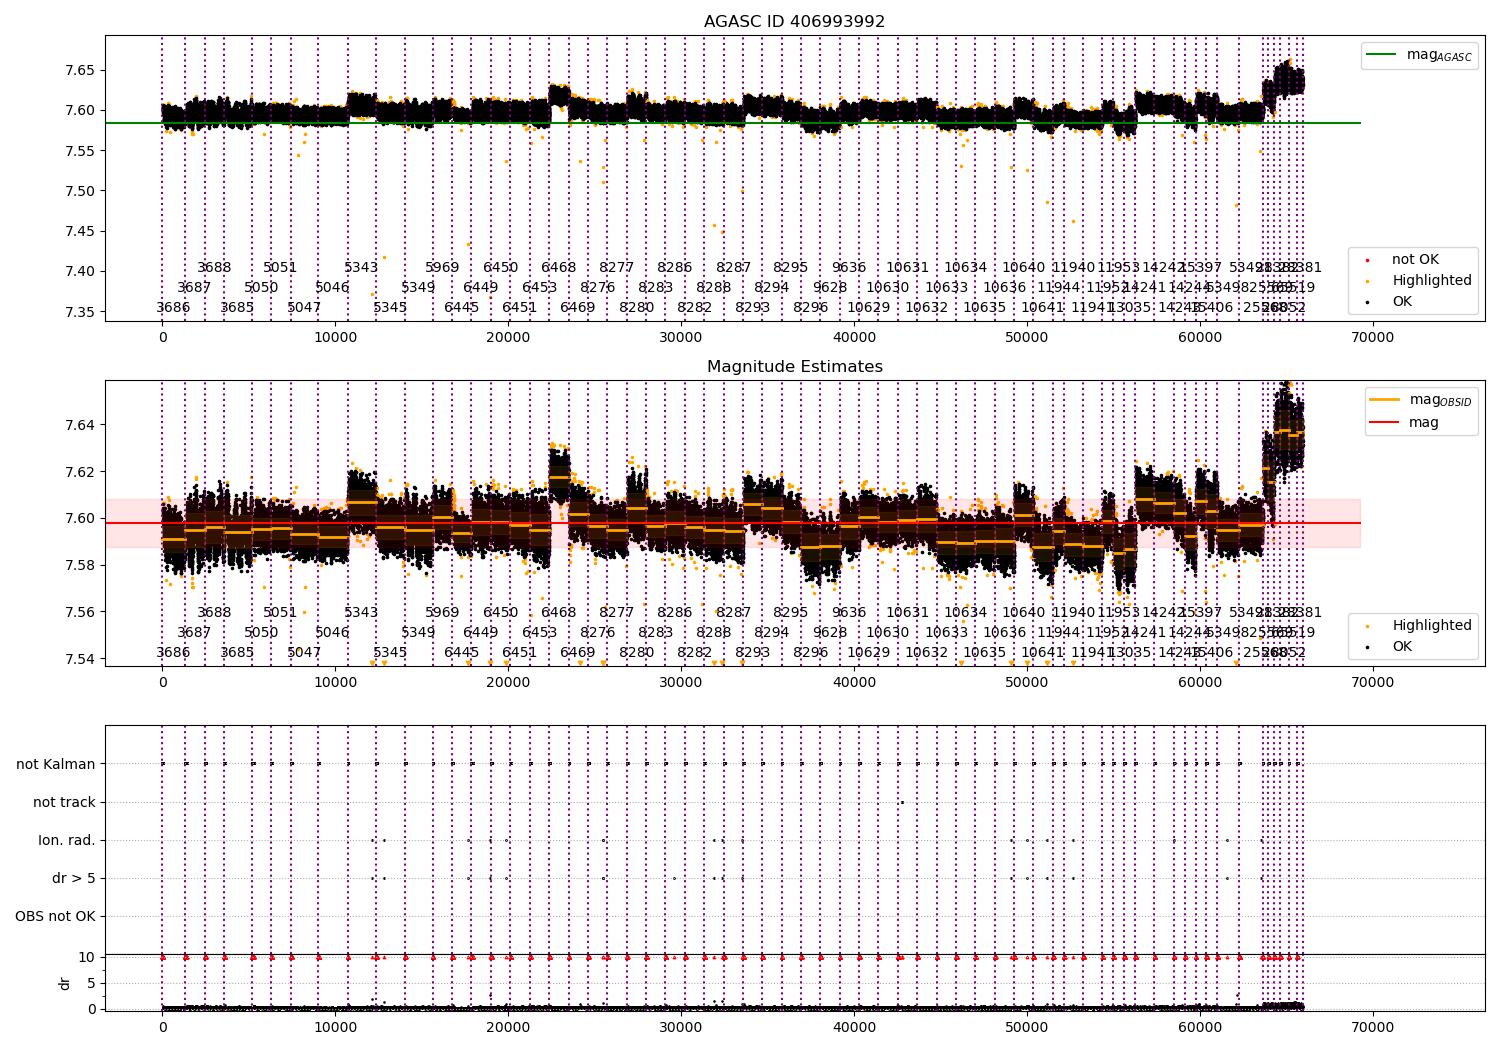The height and width of the screenshot is (1050, 1500).
Task: Select obsid label 5051 in the AGASC plot
Action: click(x=280, y=268)
